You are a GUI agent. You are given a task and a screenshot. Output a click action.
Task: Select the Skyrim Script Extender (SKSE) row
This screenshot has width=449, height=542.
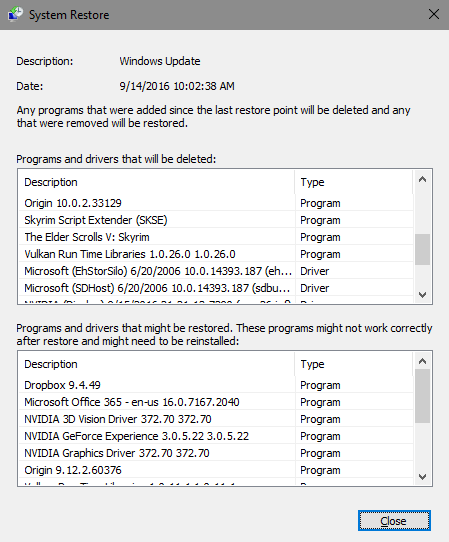click(x=216, y=220)
